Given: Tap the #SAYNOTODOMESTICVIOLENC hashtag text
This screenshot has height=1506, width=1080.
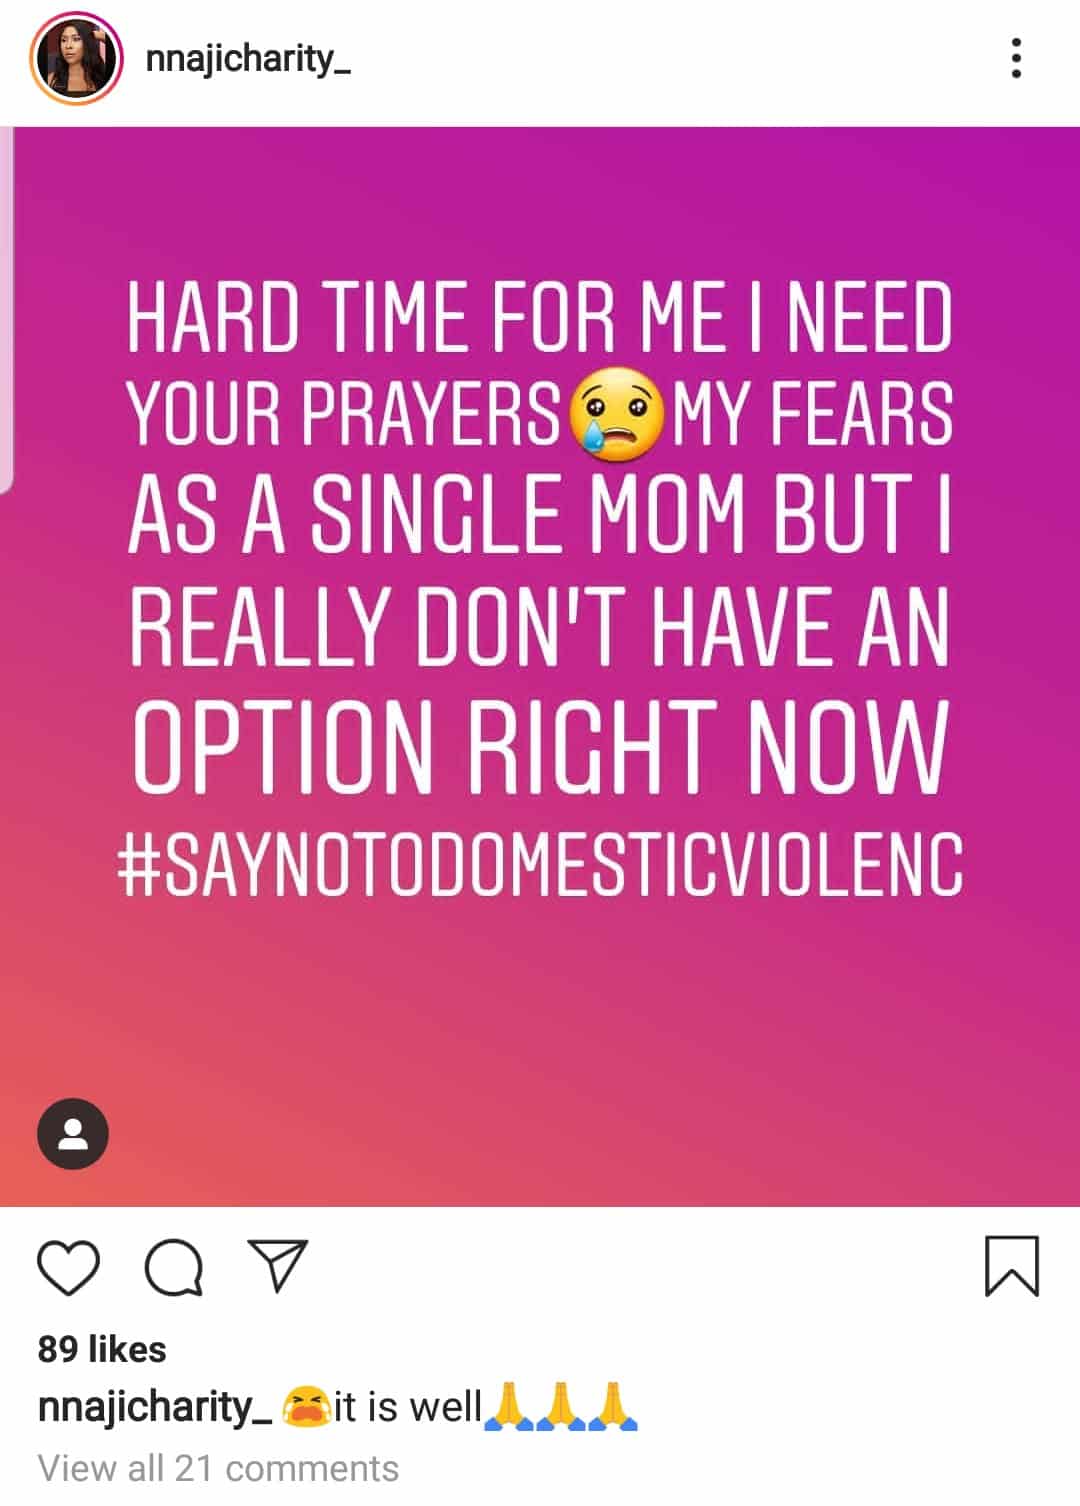Looking at the screenshot, I should click(540, 865).
